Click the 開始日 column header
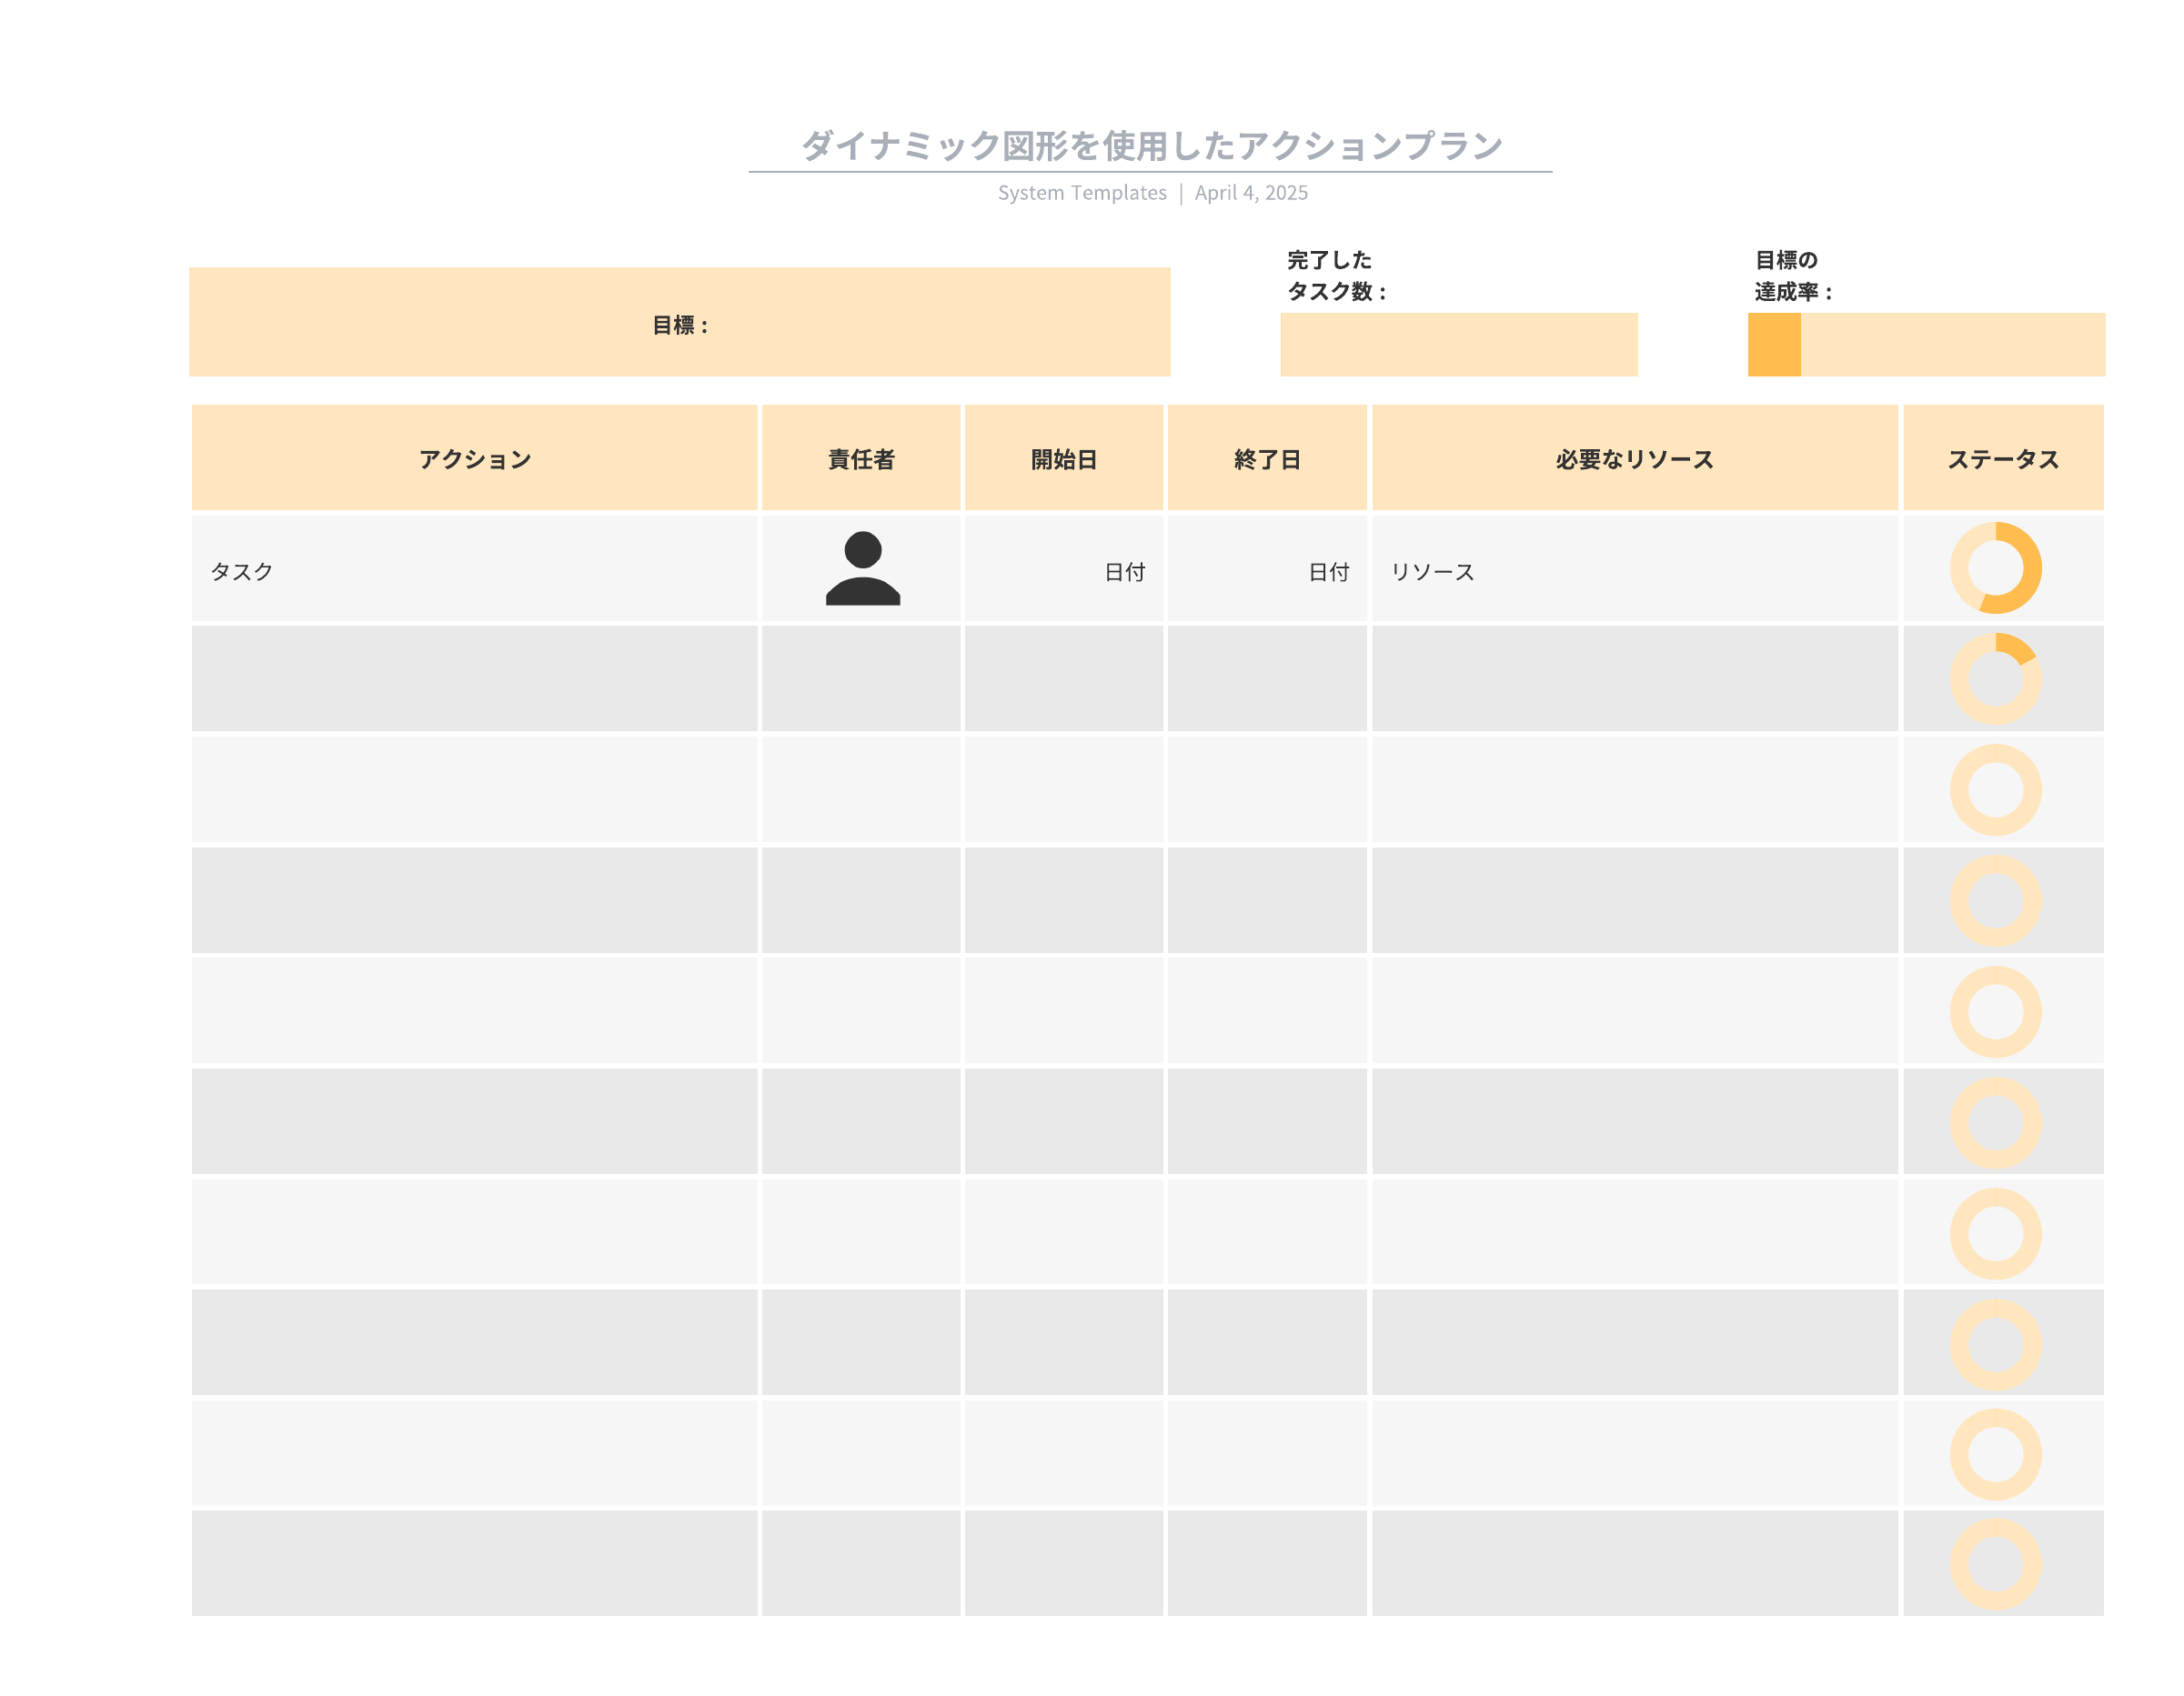 pyautogui.click(x=1063, y=458)
